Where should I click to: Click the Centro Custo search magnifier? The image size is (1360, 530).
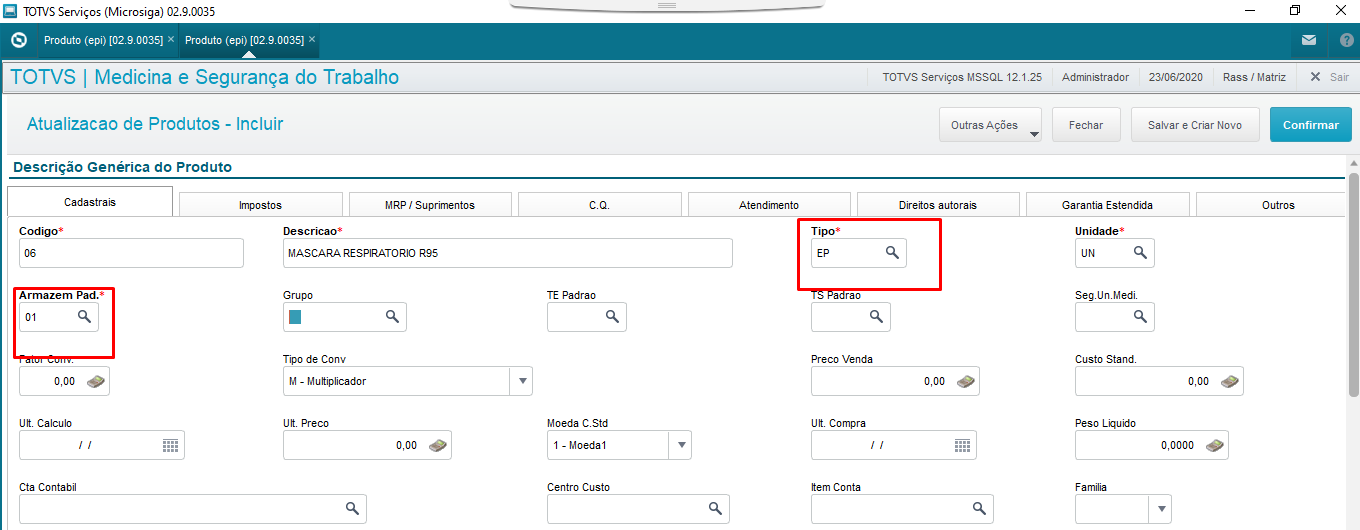click(x=714, y=509)
